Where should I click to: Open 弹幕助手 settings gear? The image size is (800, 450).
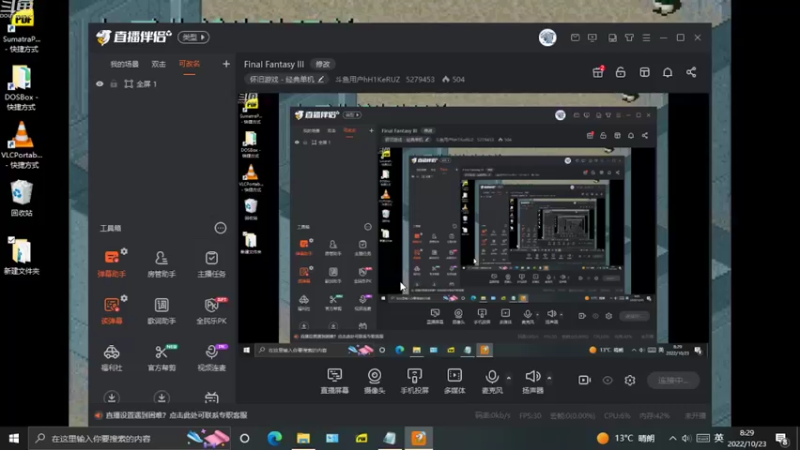coord(124,252)
